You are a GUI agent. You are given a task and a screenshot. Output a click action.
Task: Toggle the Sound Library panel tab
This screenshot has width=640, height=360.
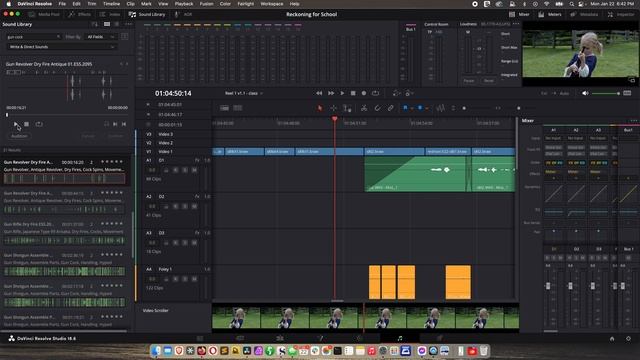[147, 14]
